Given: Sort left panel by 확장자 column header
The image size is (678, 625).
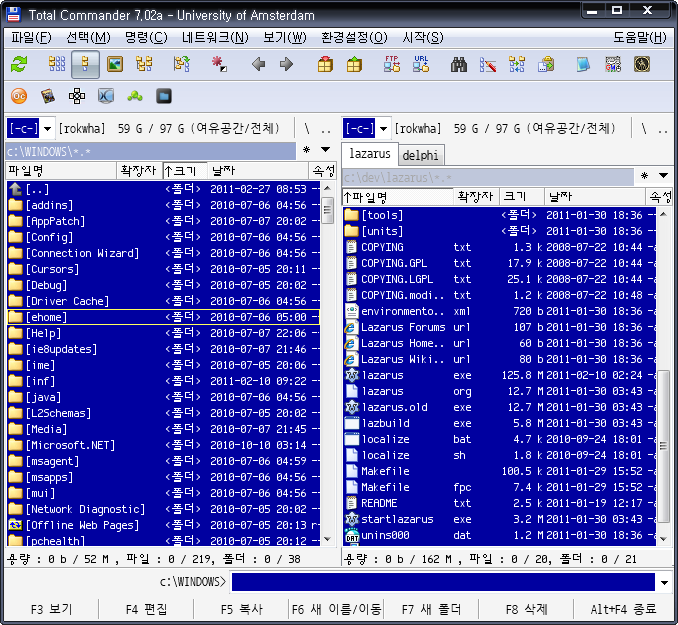Looking at the screenshot, I should click(x=139, y=171).
